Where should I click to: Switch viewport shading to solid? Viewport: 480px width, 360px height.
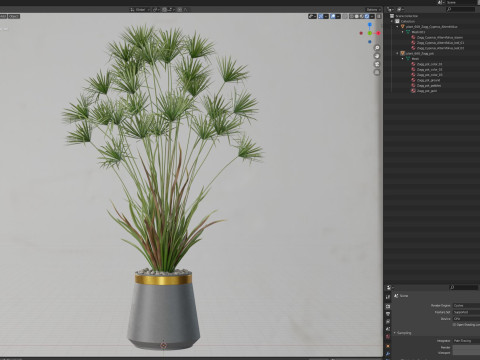[x=357, y=16]
